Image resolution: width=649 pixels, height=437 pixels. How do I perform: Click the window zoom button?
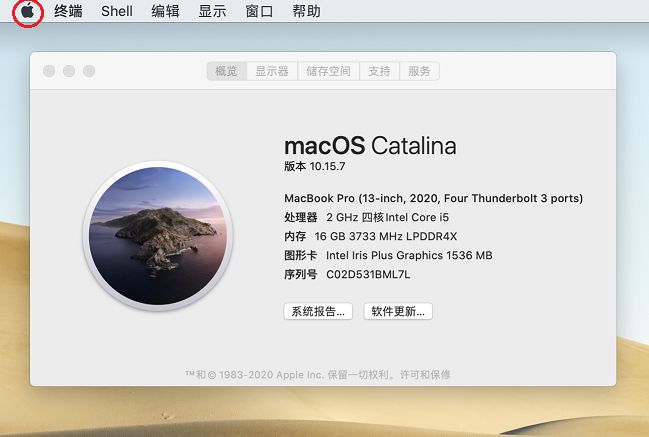pos(89,71)
